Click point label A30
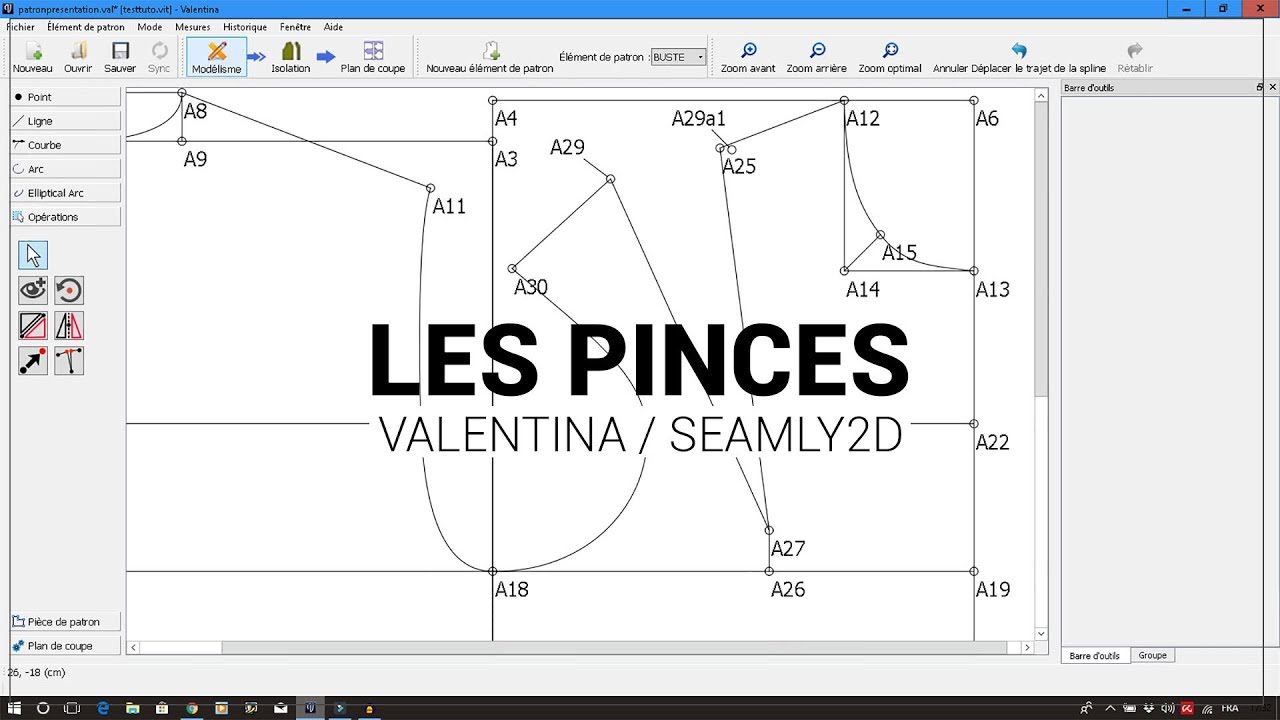The height and width of the screenshot is (720, 1280). click(531, 288)
